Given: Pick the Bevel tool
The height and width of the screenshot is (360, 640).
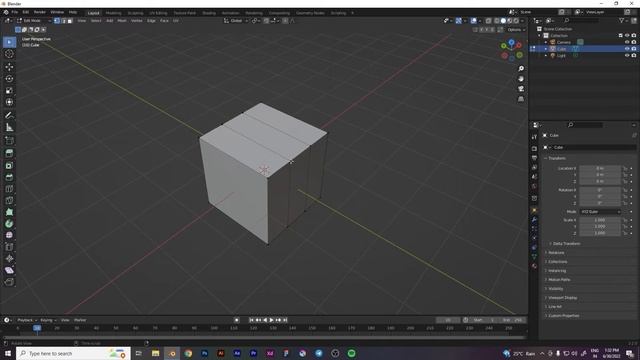Looking at the screenshot, I should click(9, 177).
